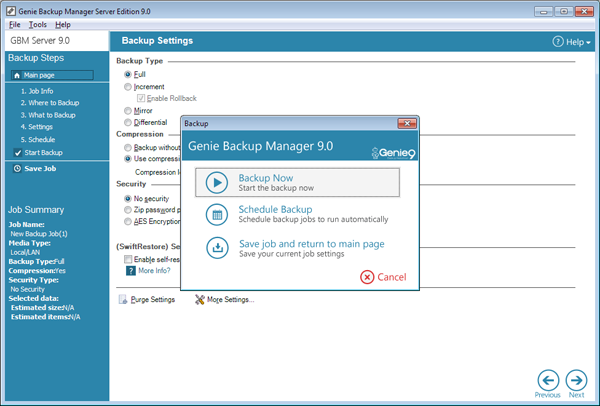Click the job name New Backup Job(1)
The height and width of the screenshot is (406, 600).
coord(39,234)
